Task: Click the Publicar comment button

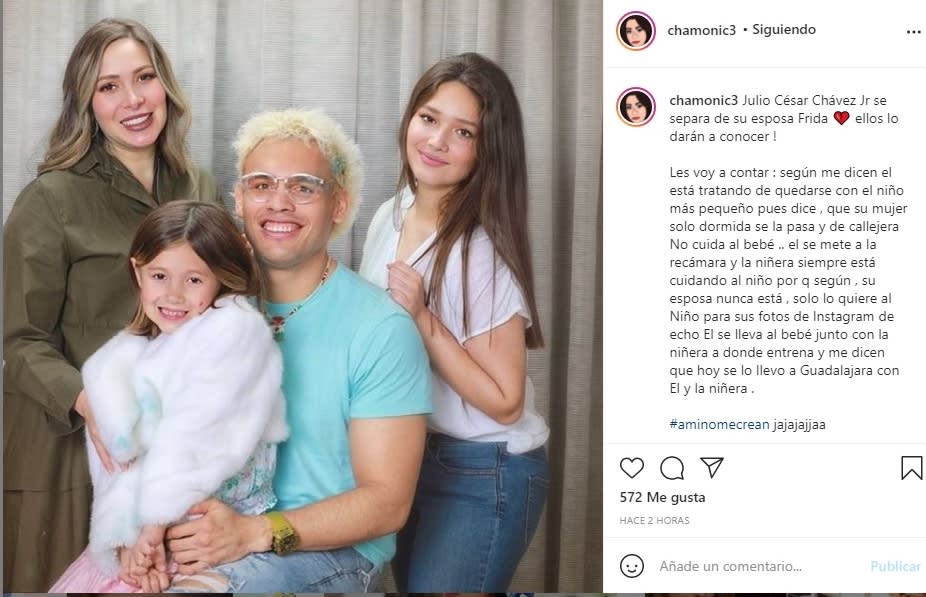Action: coord(895,566)
